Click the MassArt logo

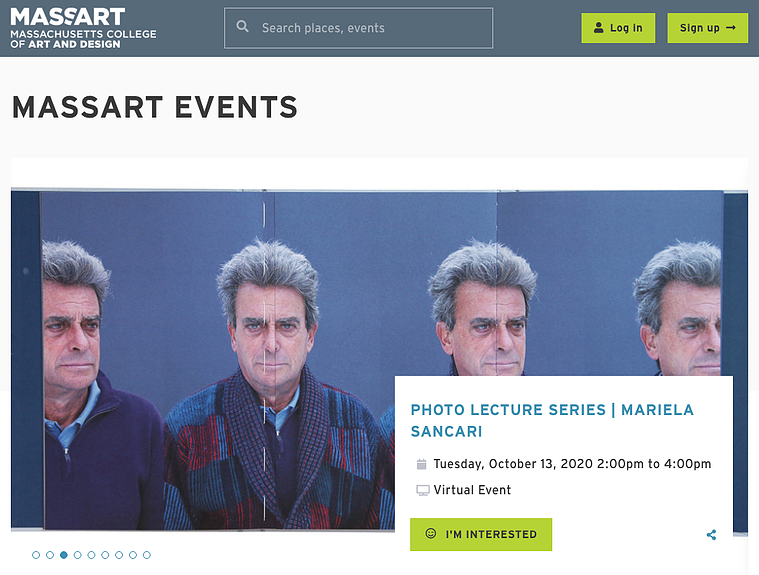coord(83,28)
